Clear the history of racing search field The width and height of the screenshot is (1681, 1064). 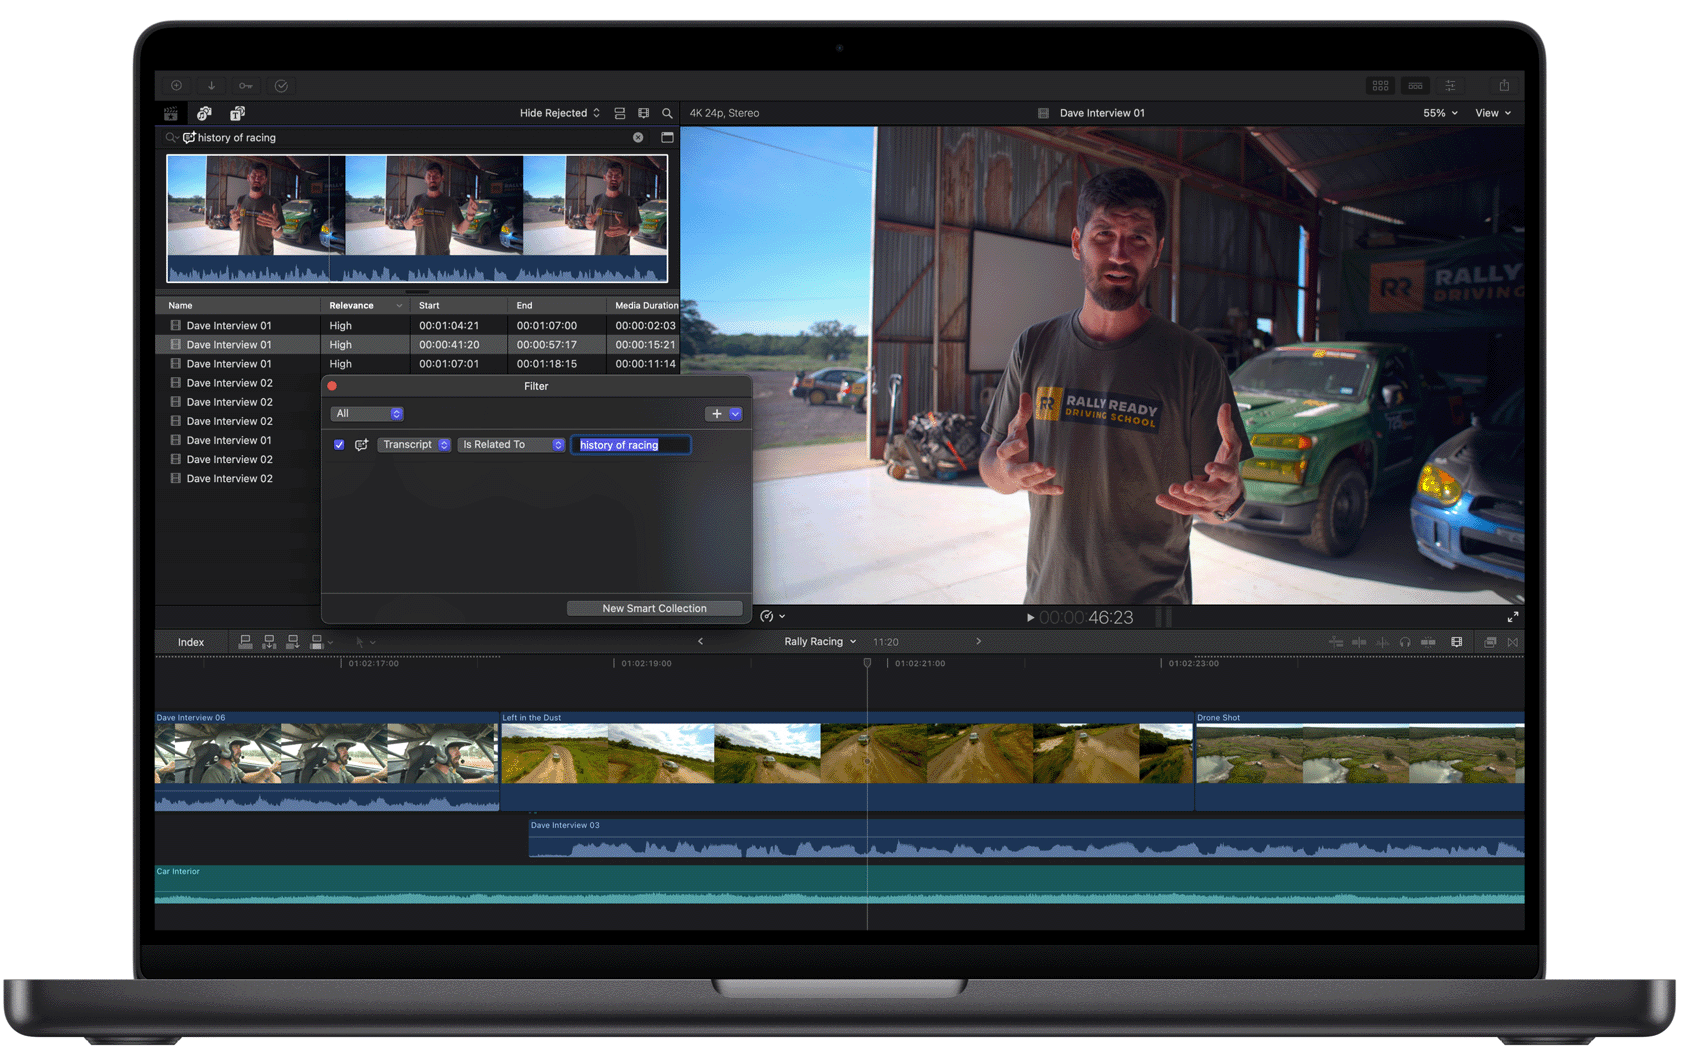[x=638, y=137]
